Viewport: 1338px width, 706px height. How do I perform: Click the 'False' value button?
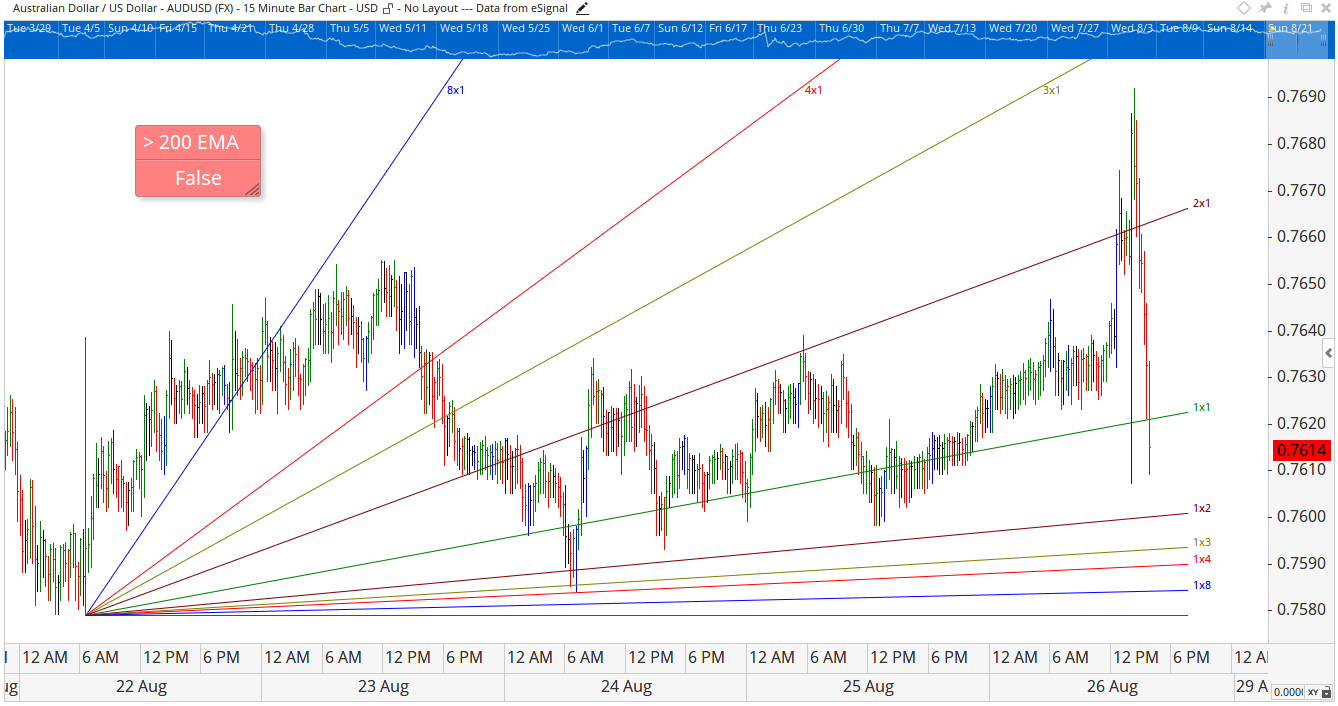coord(198,178)
